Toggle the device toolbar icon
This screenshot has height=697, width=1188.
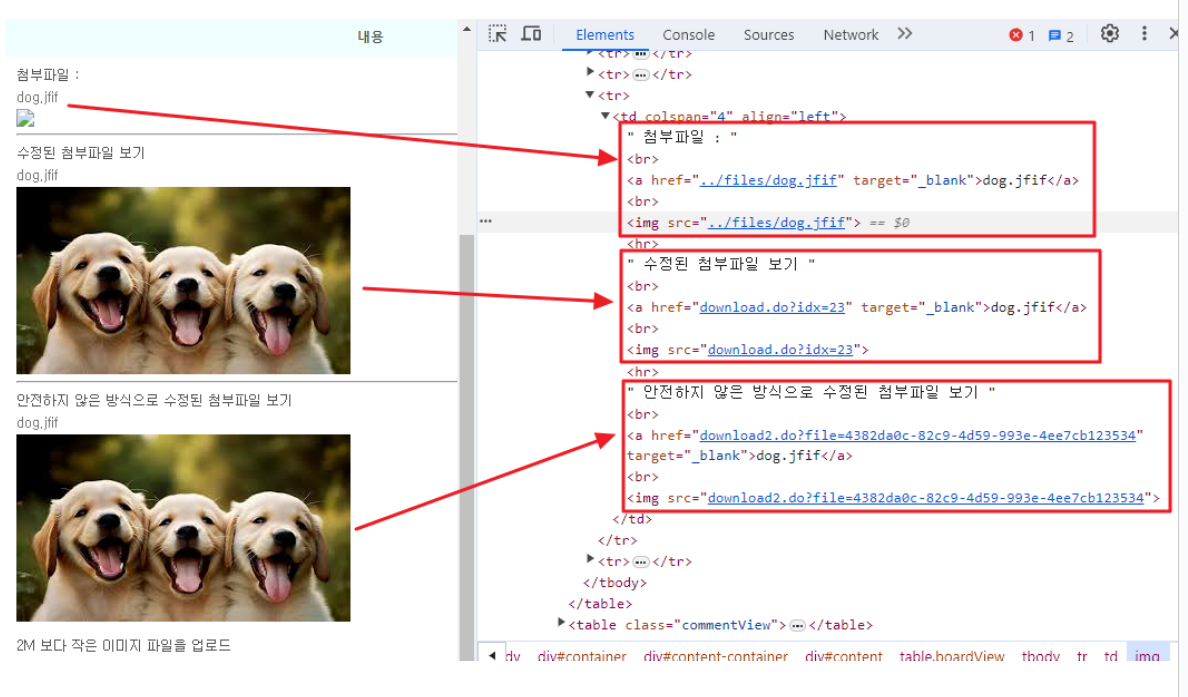pyautogui.click(x=531, y=34)
